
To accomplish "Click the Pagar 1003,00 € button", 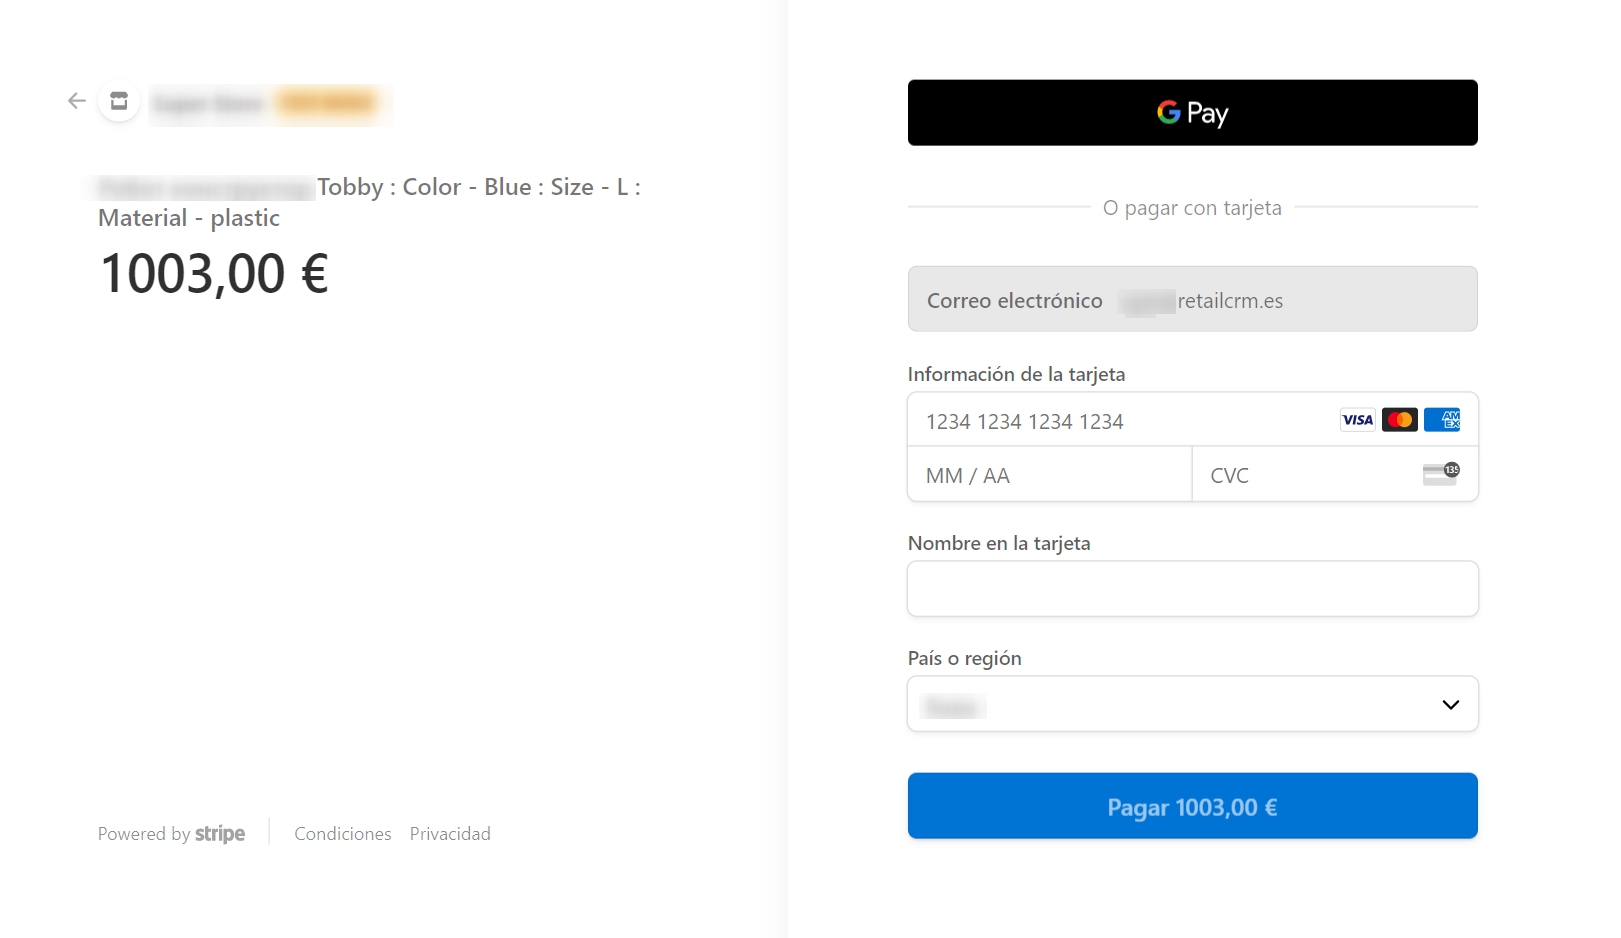I will 1192,806.
